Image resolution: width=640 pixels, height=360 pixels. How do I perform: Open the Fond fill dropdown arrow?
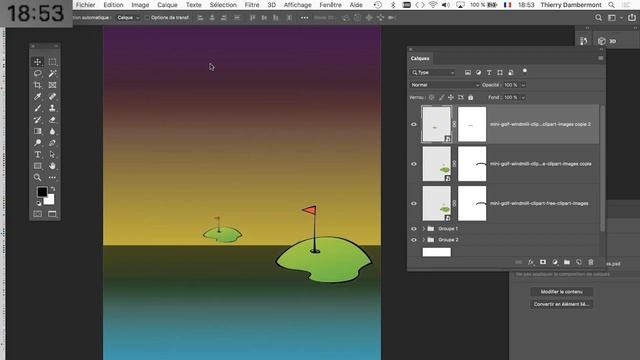523,98
